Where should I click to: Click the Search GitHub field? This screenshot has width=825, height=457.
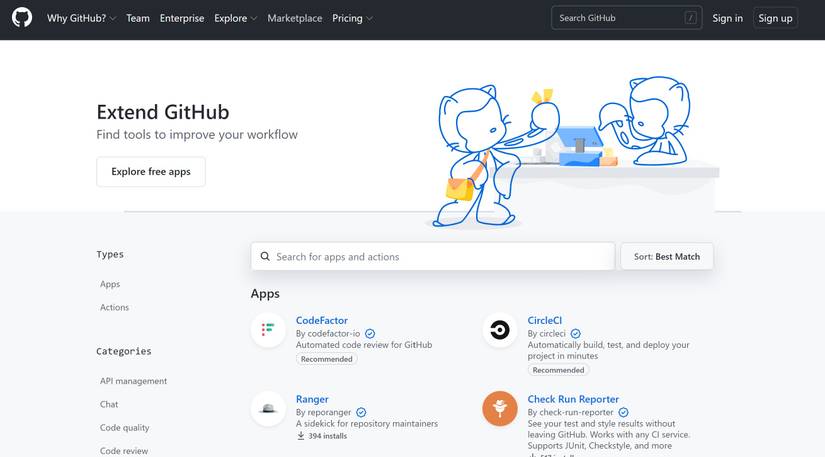(x=616, y=18)
